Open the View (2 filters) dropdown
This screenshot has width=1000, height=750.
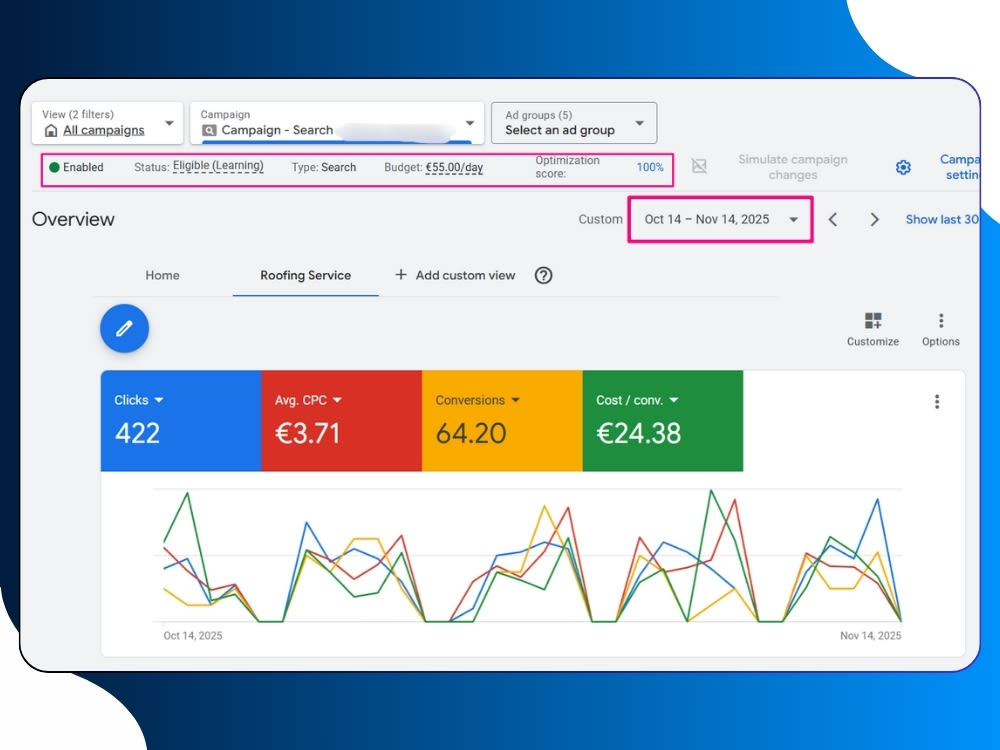(x=107, y=122)
